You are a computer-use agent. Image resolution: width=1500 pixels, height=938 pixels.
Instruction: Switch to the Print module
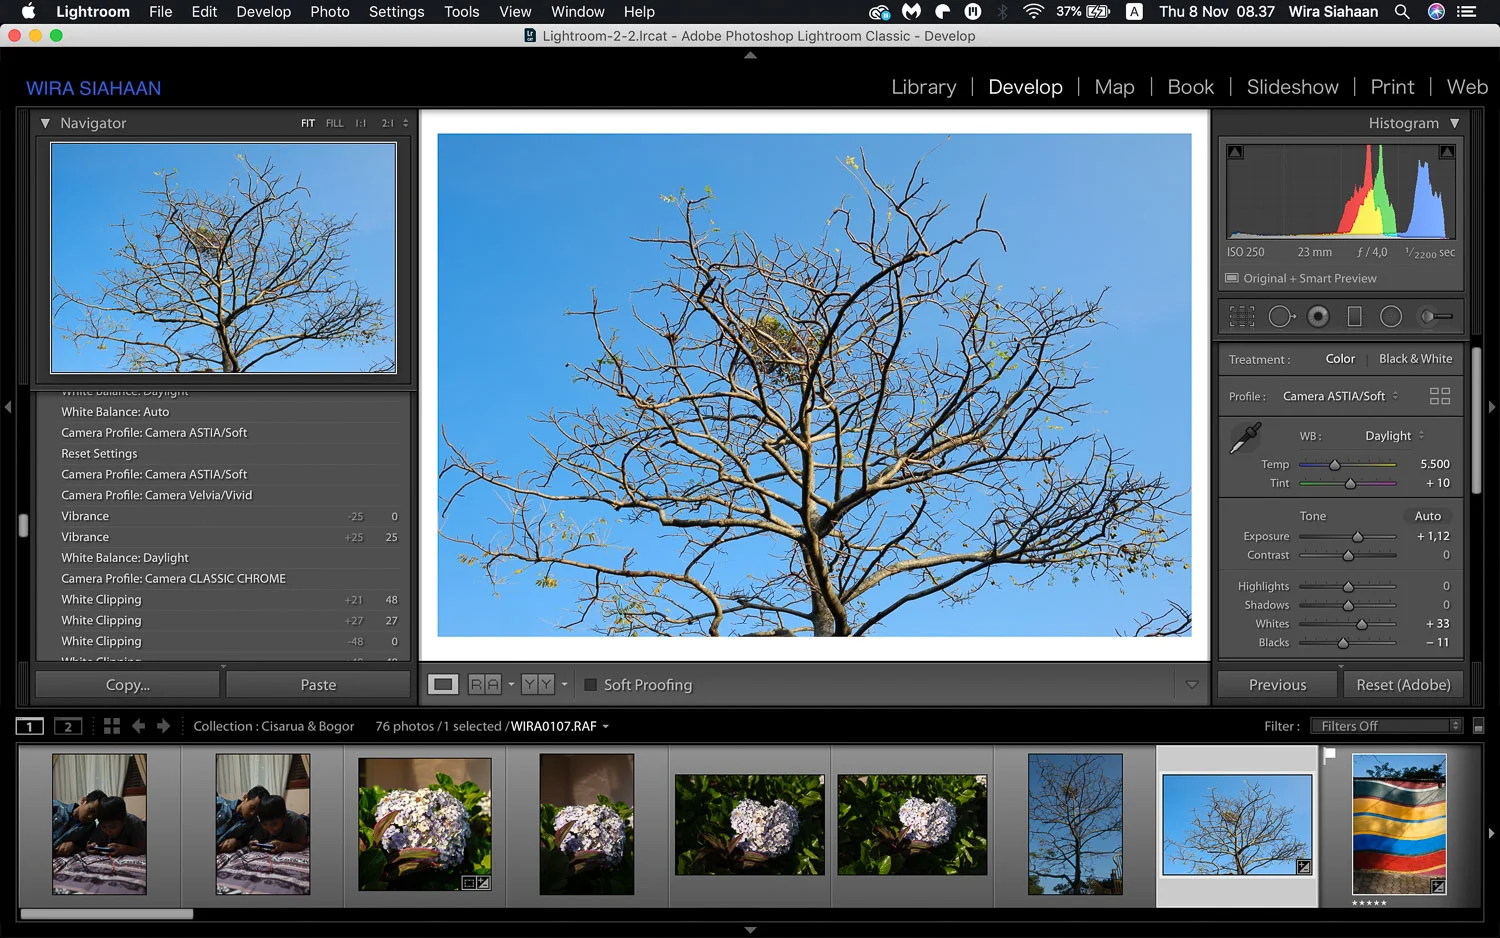(1392, 87)
